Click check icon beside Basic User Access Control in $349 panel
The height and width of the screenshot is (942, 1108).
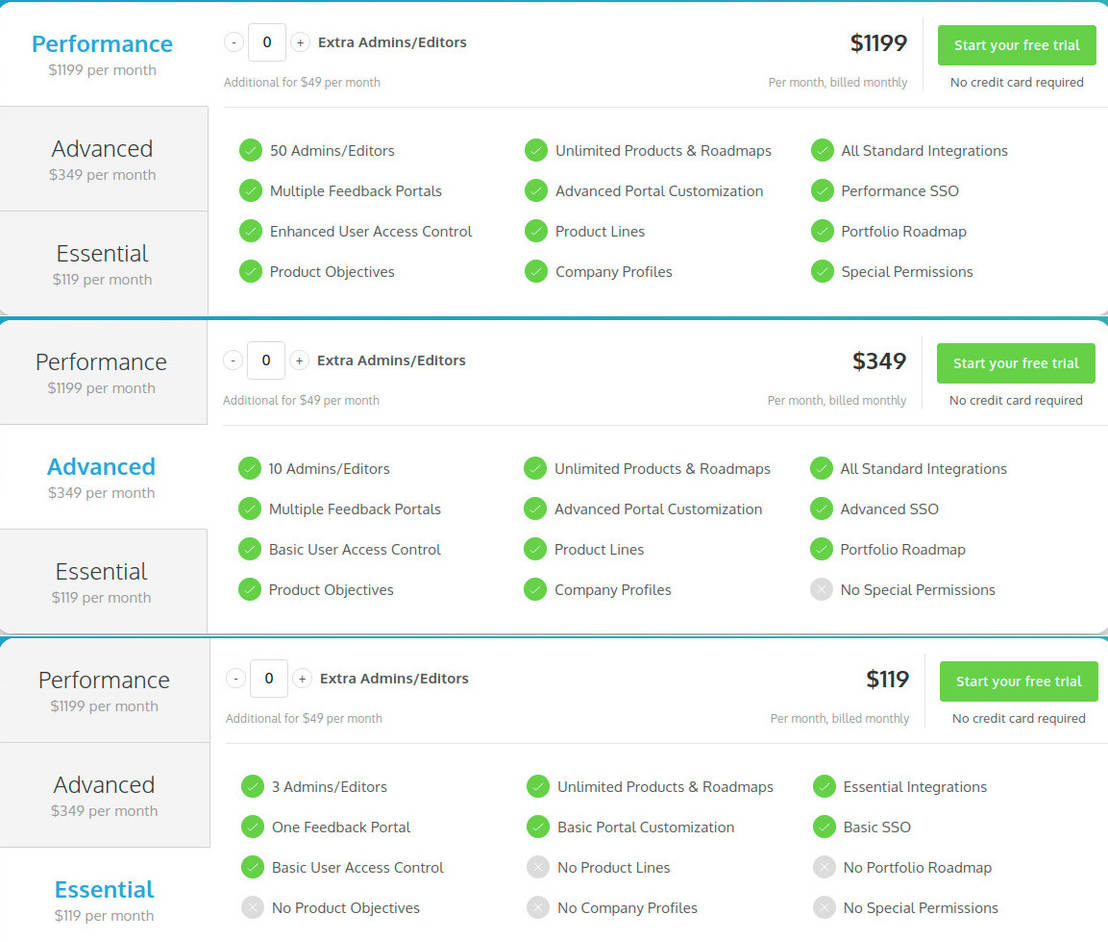(x=249, y=549)
